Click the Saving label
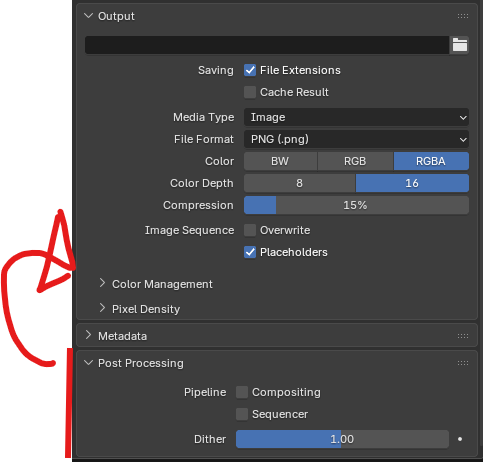483x462 pixels. [216, 71]
